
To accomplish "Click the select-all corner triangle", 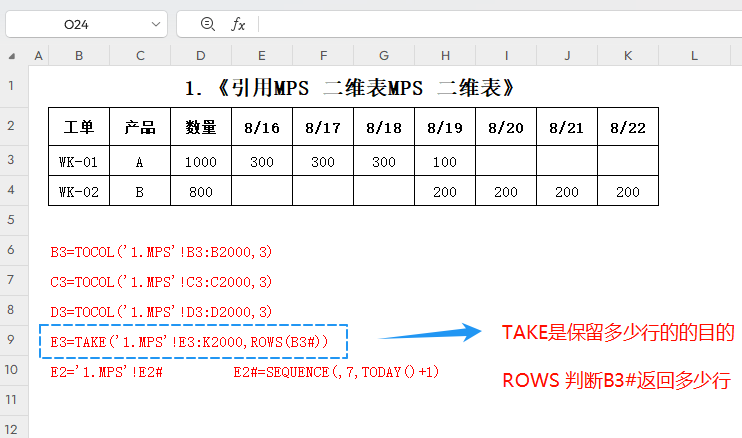I will click(11, 56).
